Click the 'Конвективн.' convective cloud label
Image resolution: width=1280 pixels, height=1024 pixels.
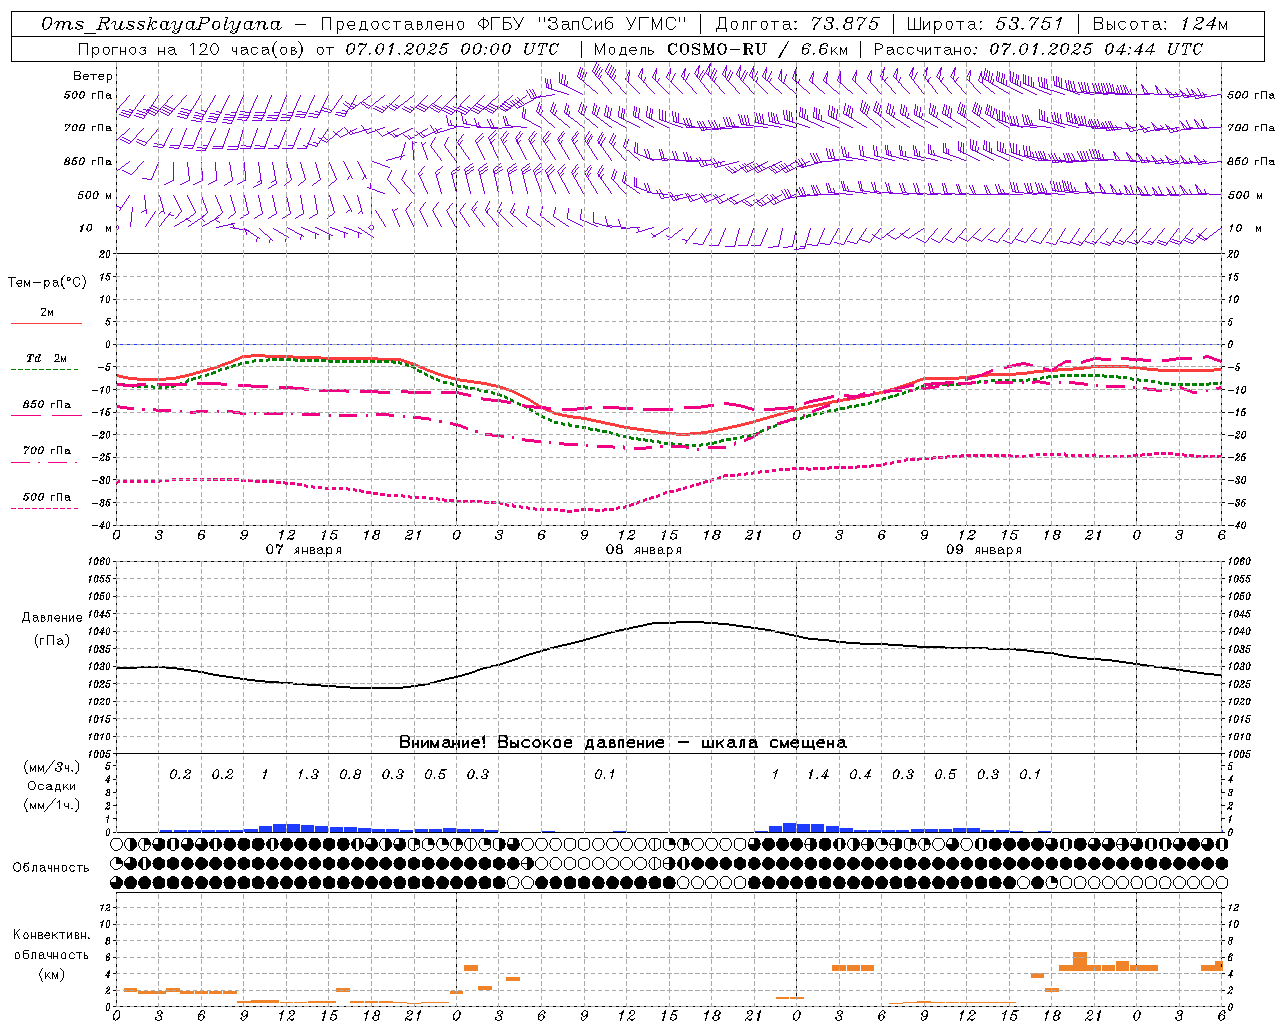[52, 935]
